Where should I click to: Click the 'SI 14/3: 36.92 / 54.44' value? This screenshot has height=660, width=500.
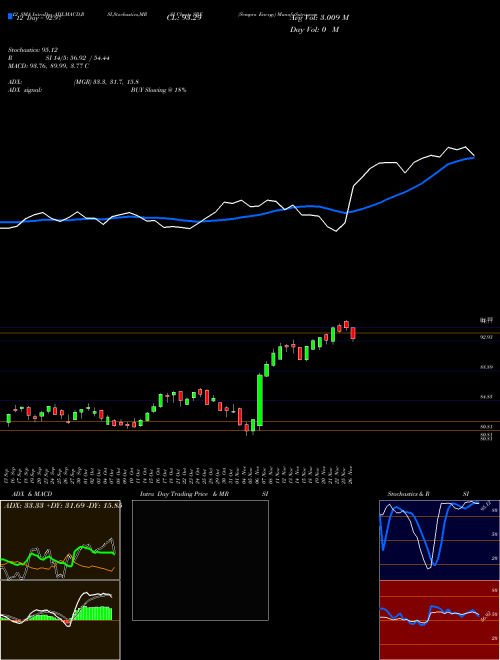tap(75, 58)
